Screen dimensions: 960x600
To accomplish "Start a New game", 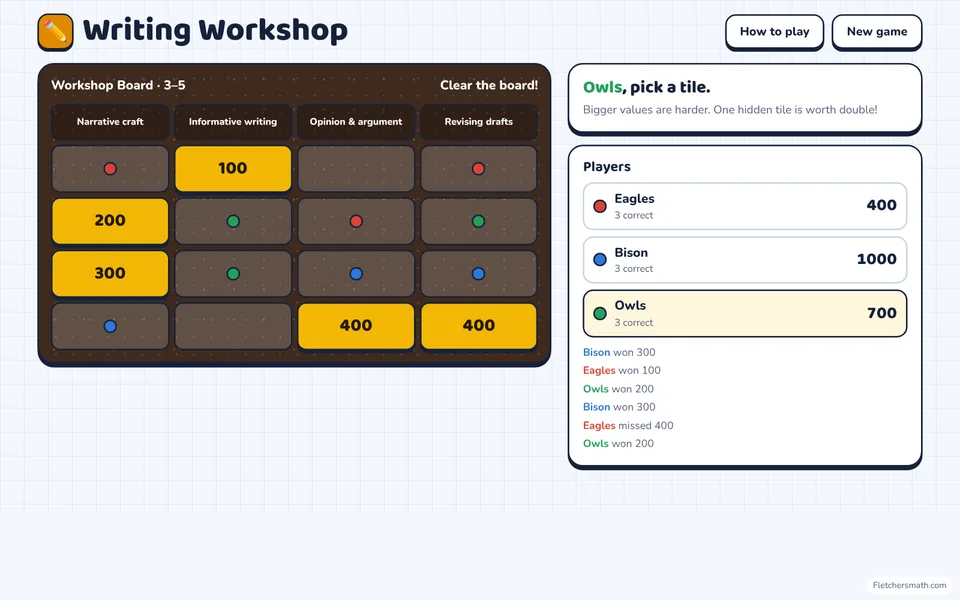I will click(x=877, y=32).
